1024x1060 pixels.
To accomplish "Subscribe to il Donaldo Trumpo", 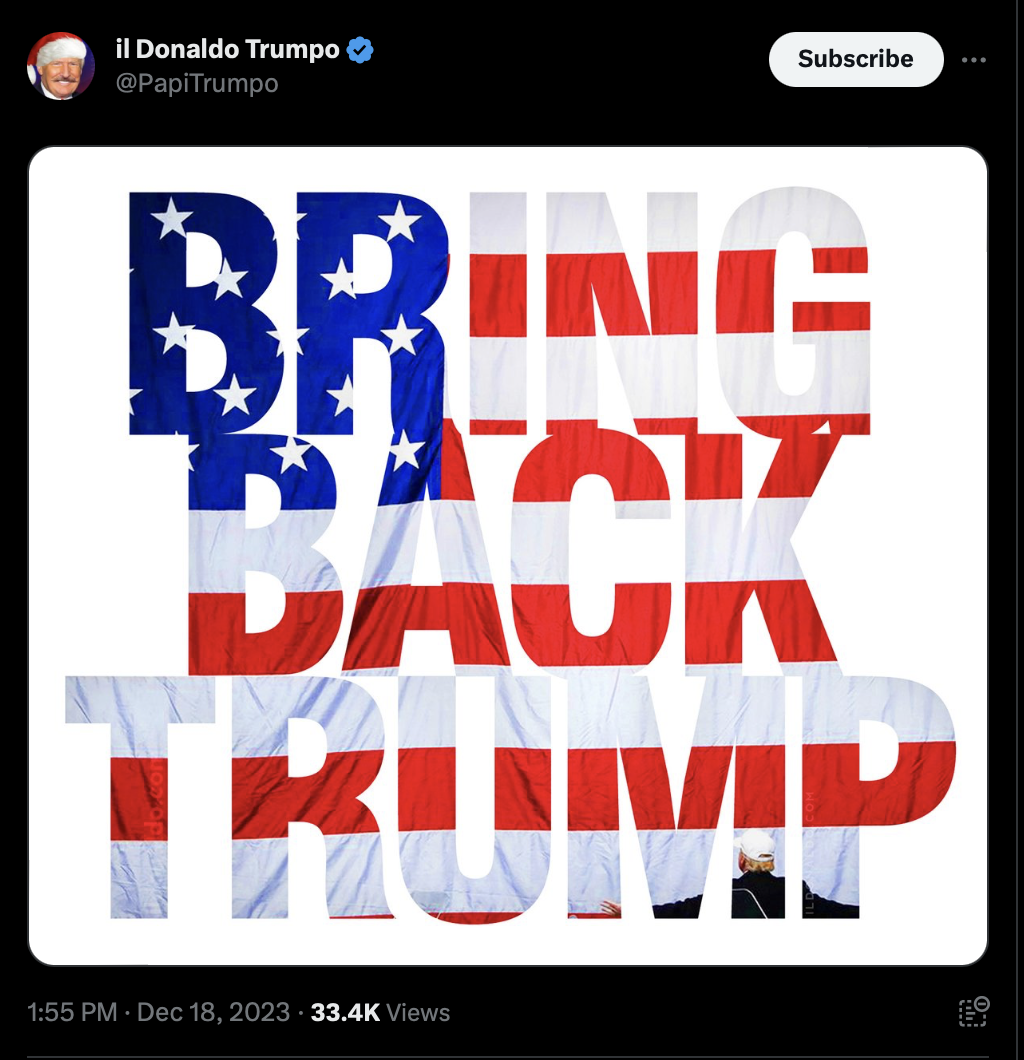I will click(x=856, y=59).
